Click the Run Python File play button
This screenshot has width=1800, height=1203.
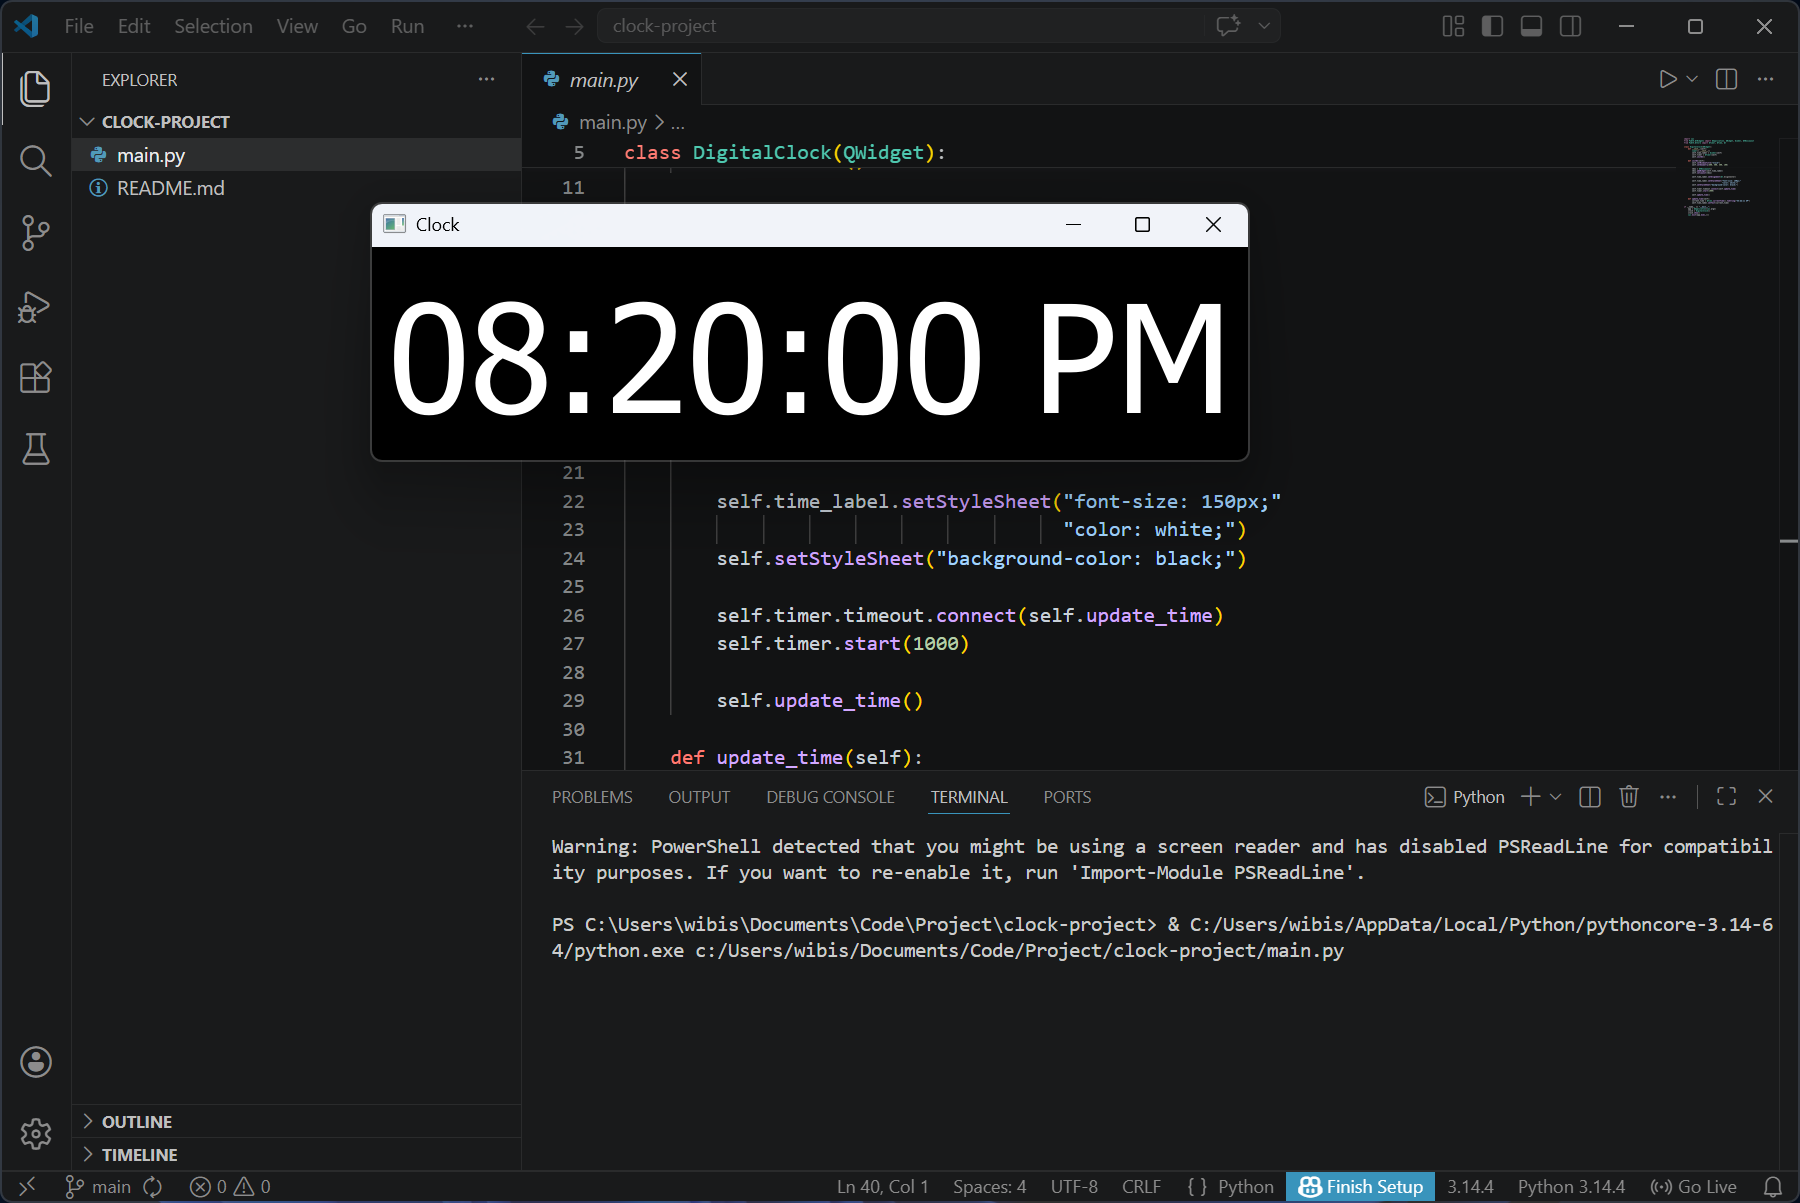click(x=1667, y=79)
